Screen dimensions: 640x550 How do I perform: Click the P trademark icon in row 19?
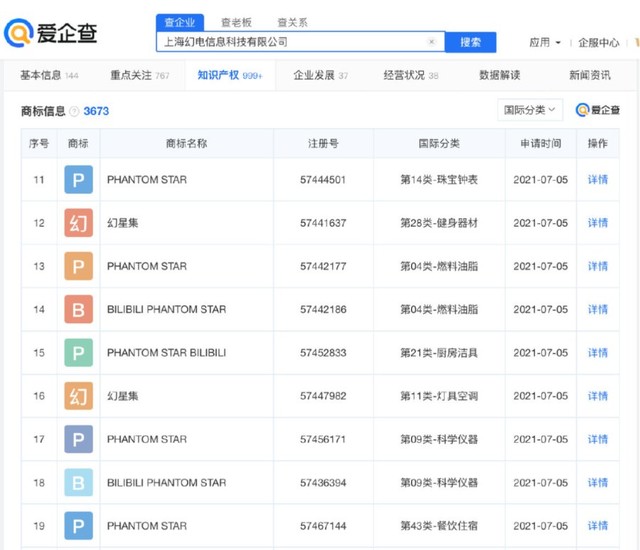coord(78,526)
